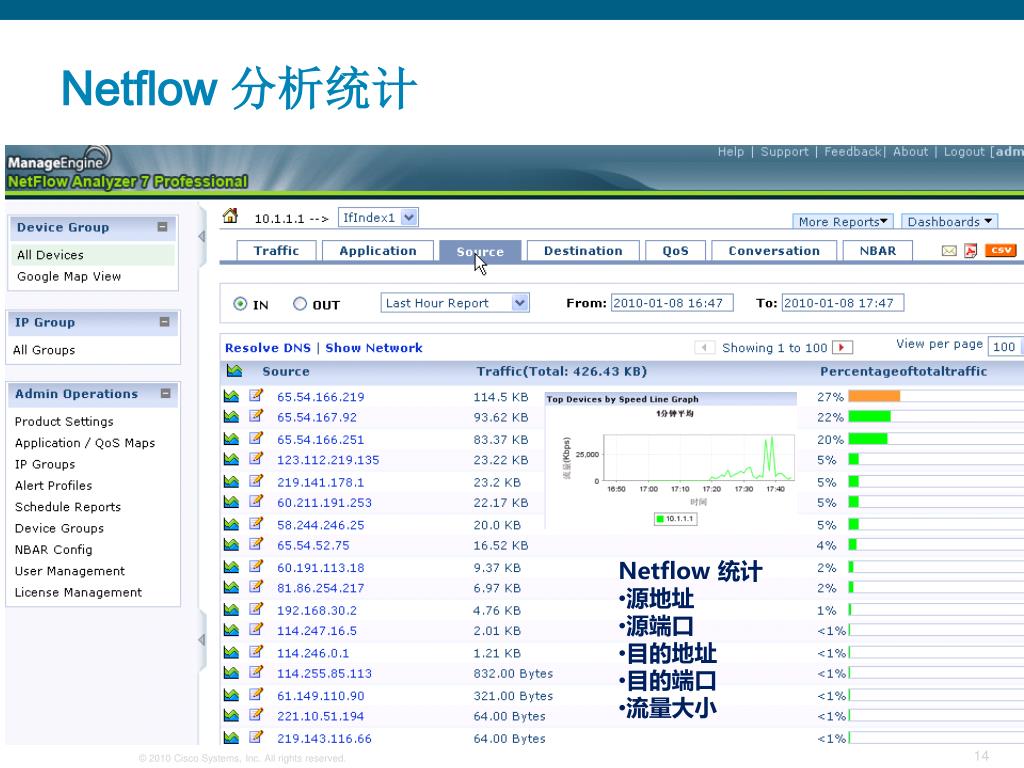
Task: Edit the 65.54.167.92 entry
Action: coord(256,415)
